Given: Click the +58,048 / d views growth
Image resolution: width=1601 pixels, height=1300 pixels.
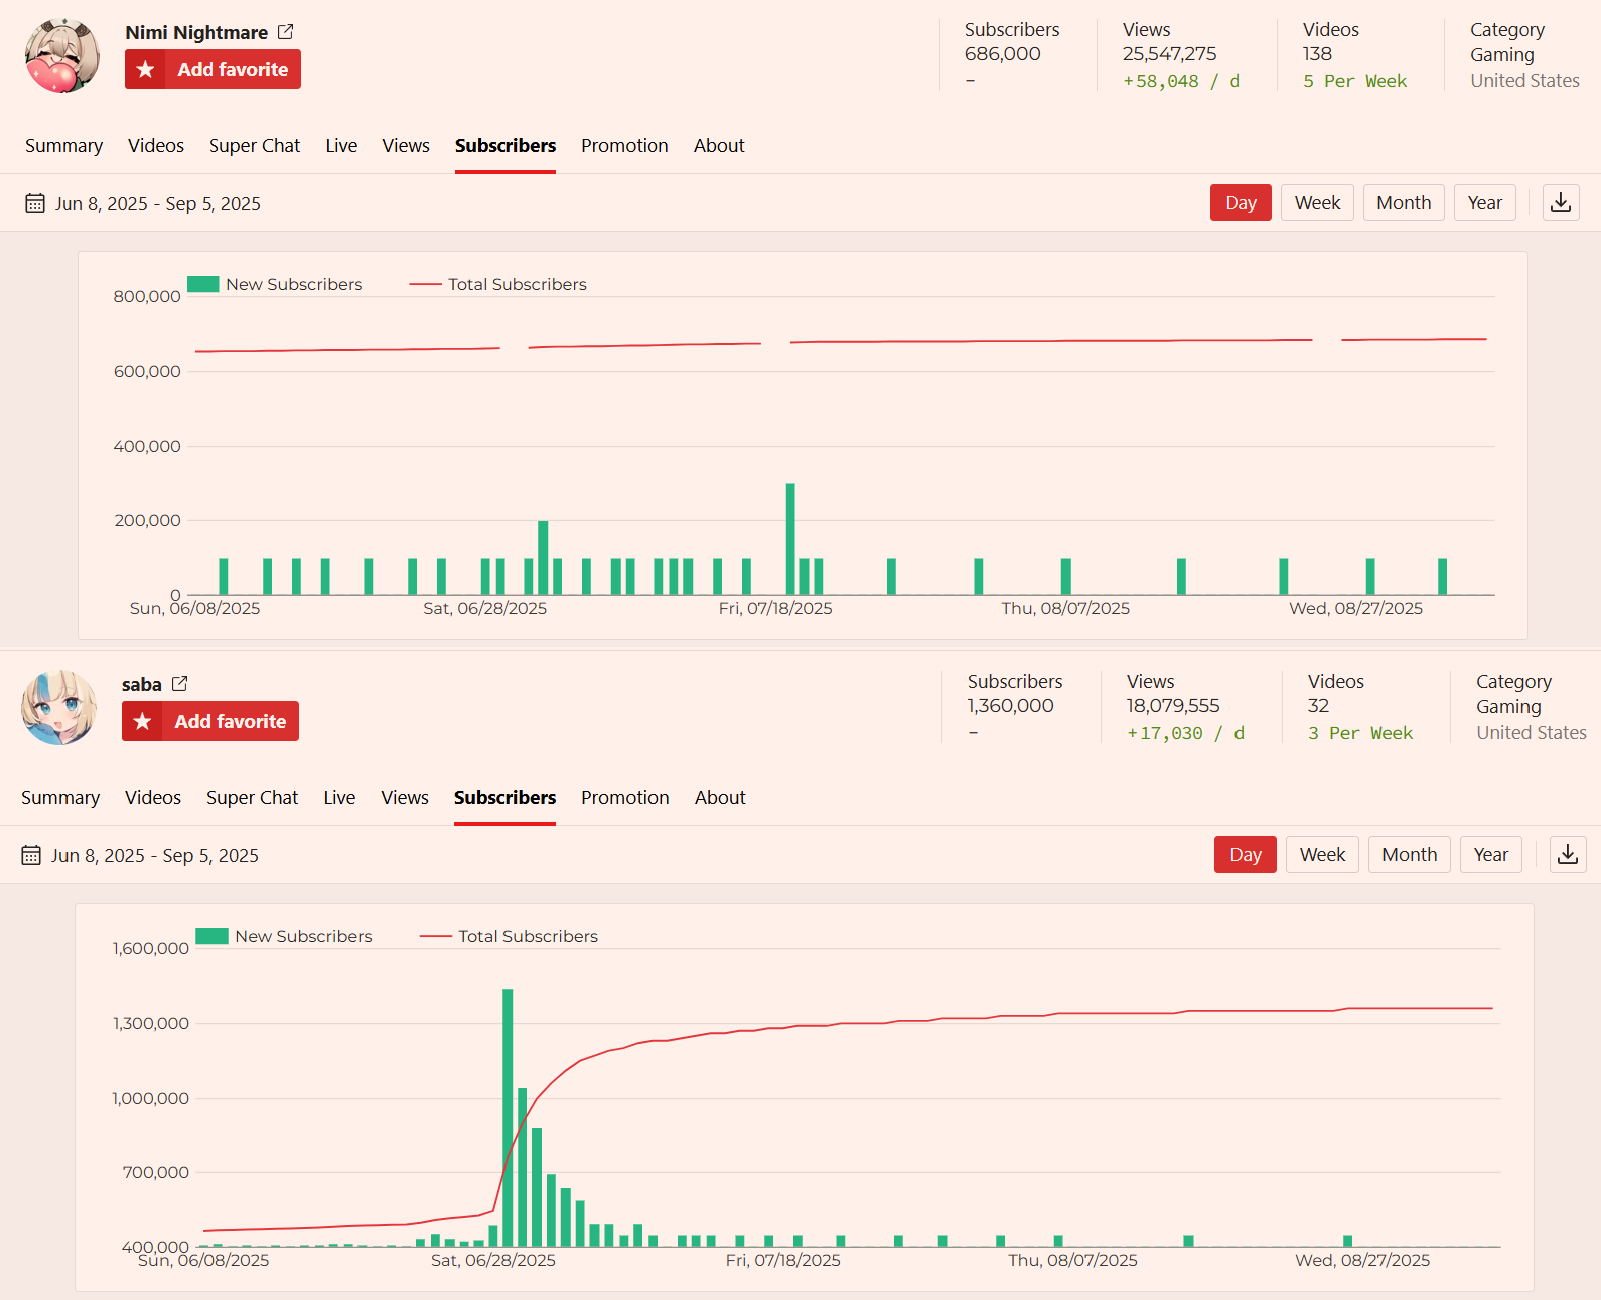Looking at the screenshot, I should [x=1181, y=81].
